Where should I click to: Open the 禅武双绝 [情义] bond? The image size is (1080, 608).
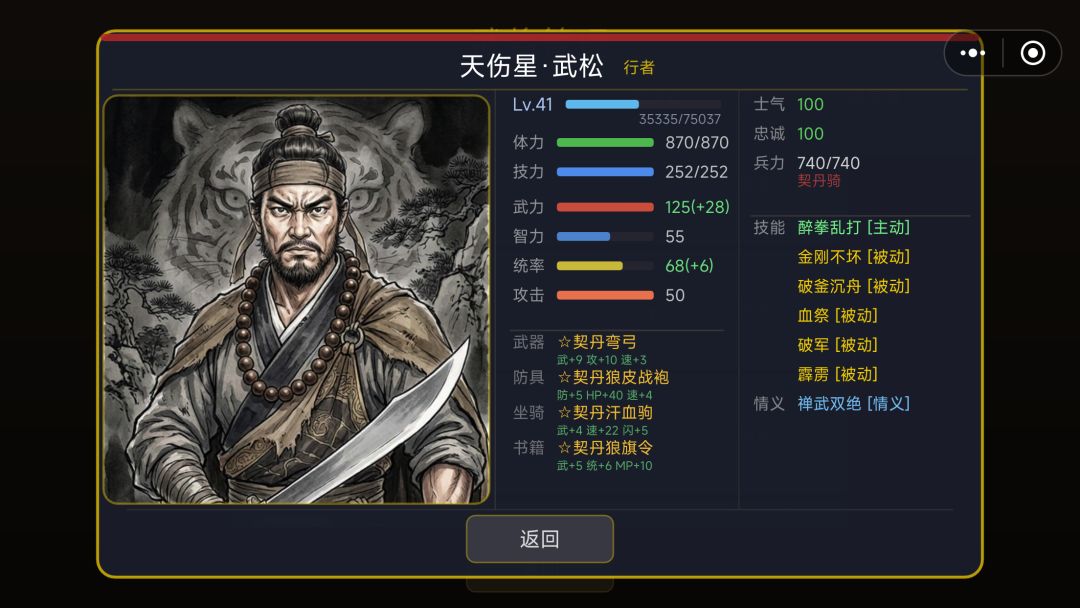coord(853,403)
